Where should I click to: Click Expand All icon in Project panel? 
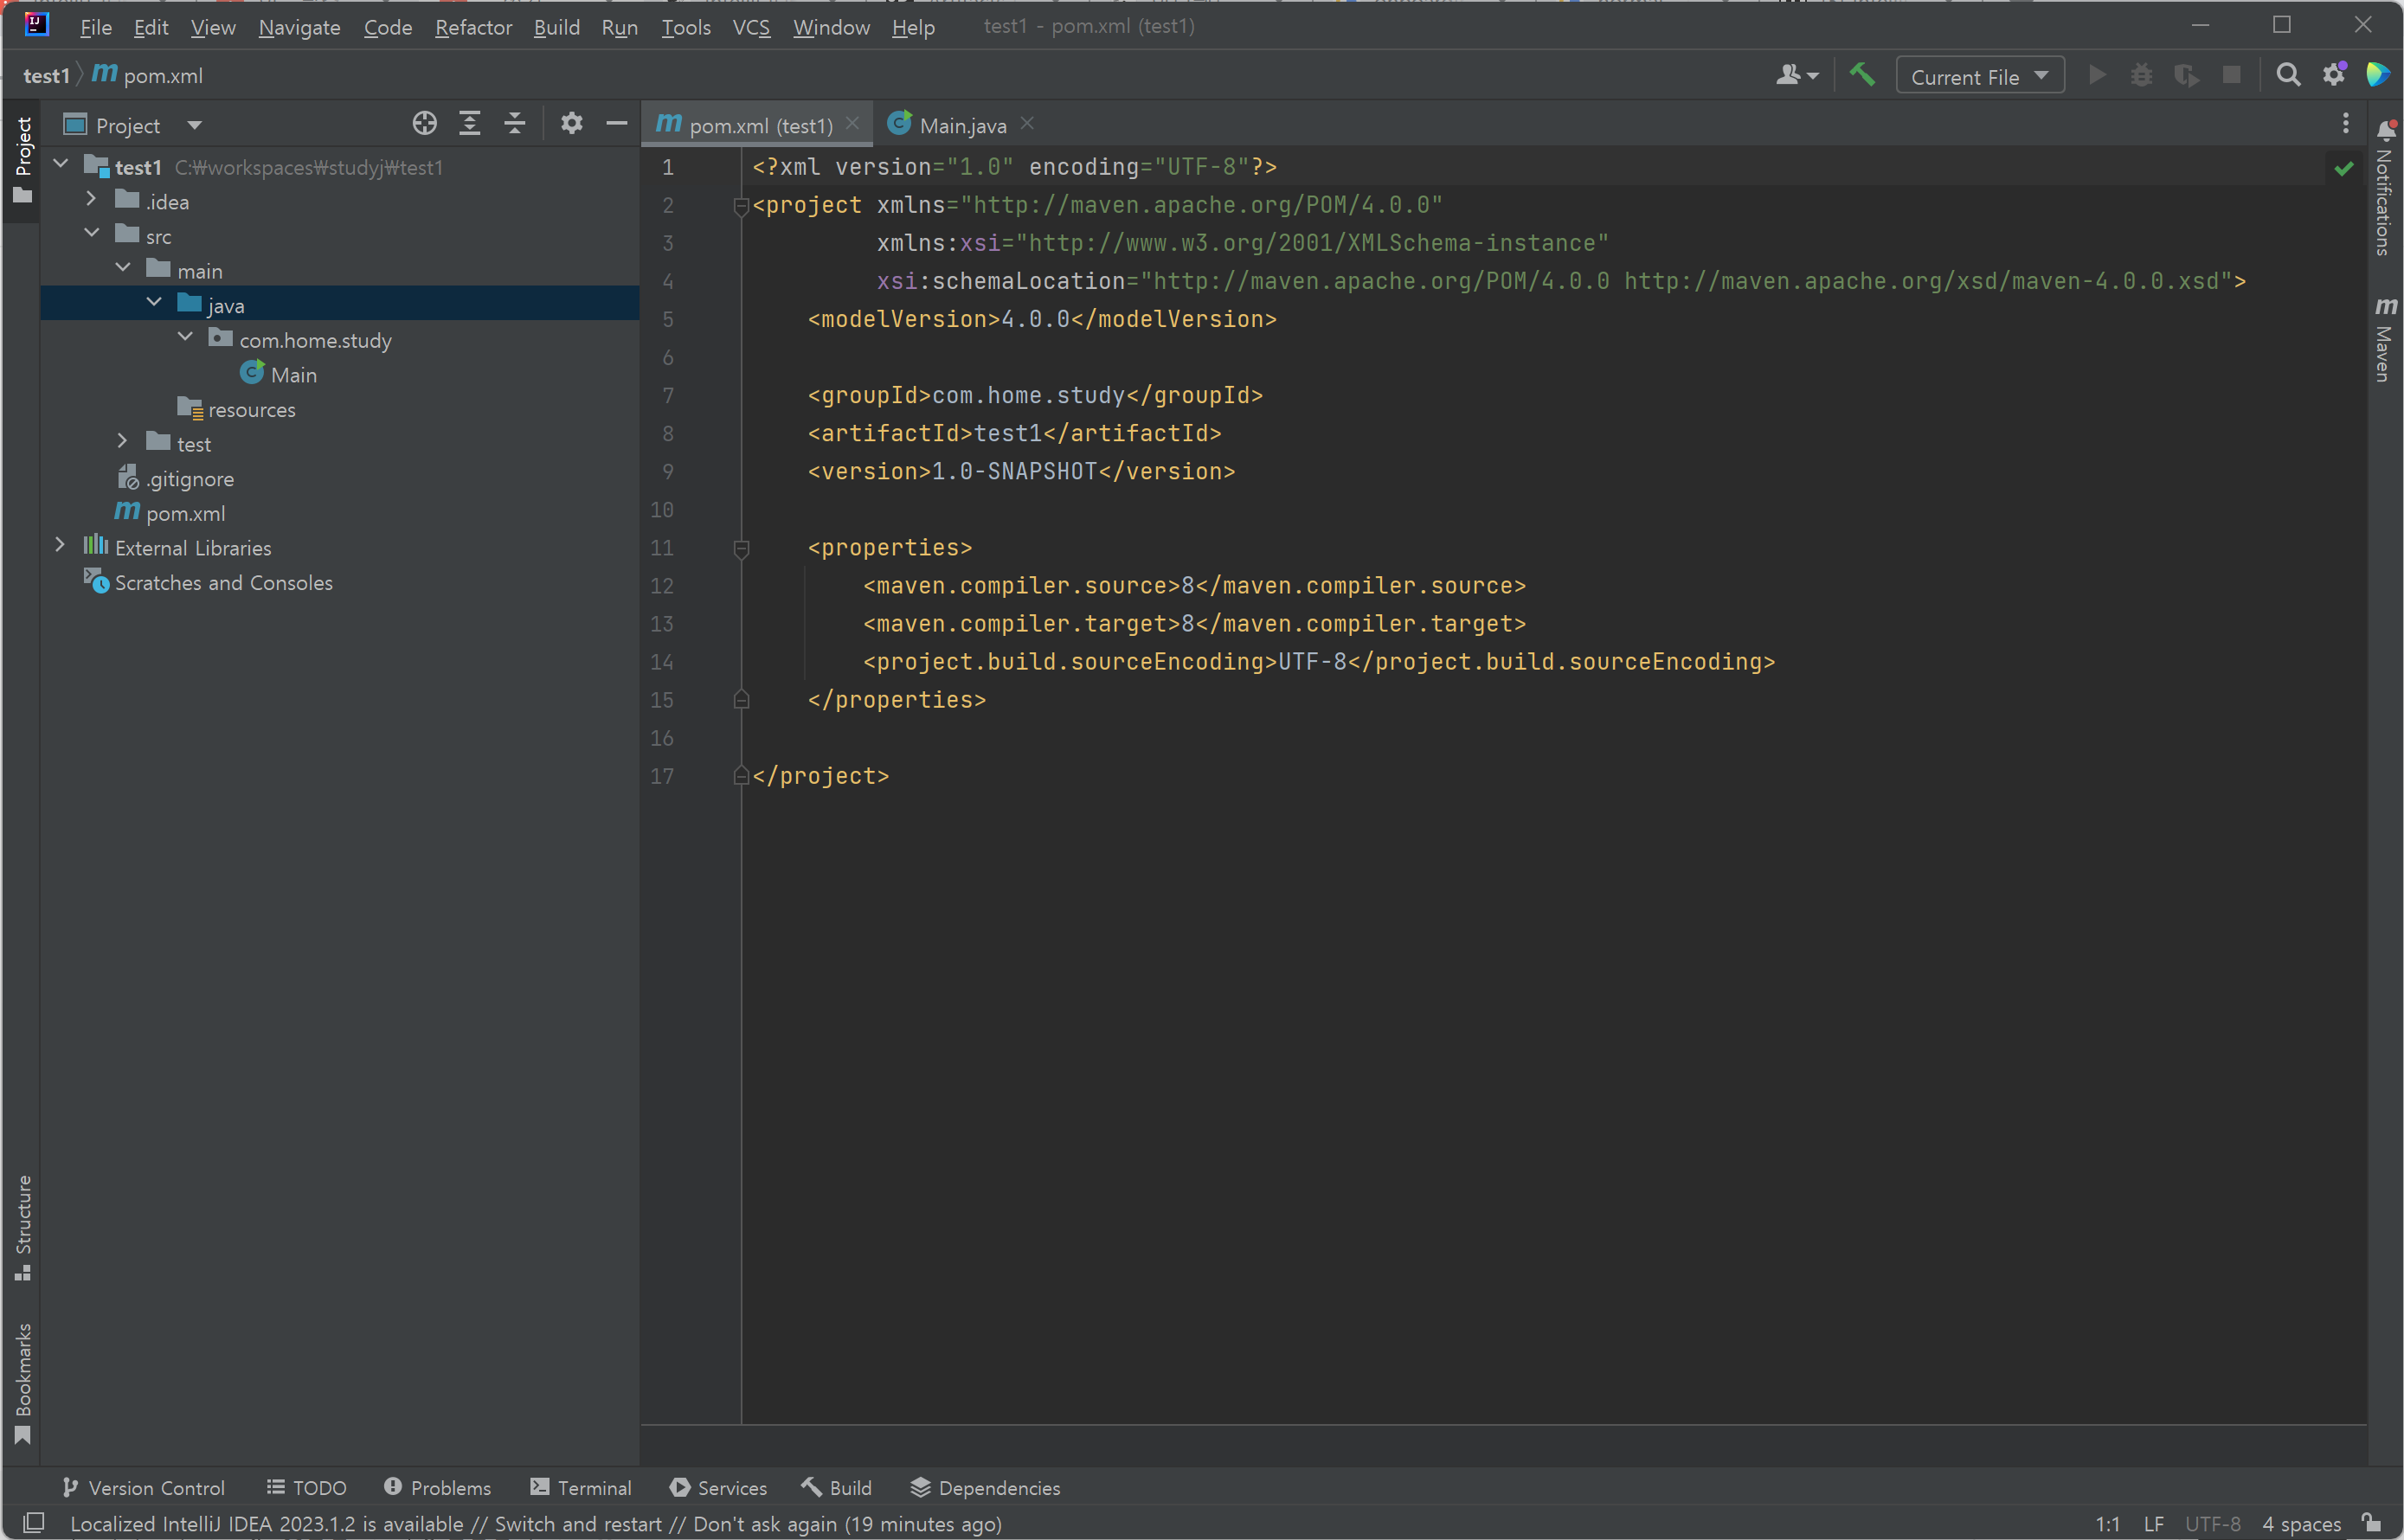click(469, 124)
